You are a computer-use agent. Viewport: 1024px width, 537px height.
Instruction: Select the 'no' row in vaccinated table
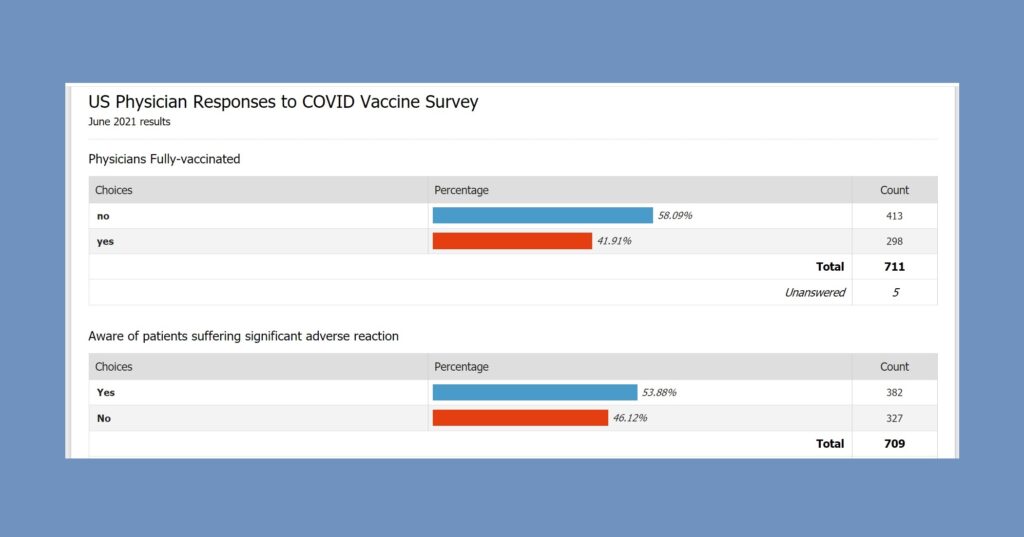[x=104, y=216]
